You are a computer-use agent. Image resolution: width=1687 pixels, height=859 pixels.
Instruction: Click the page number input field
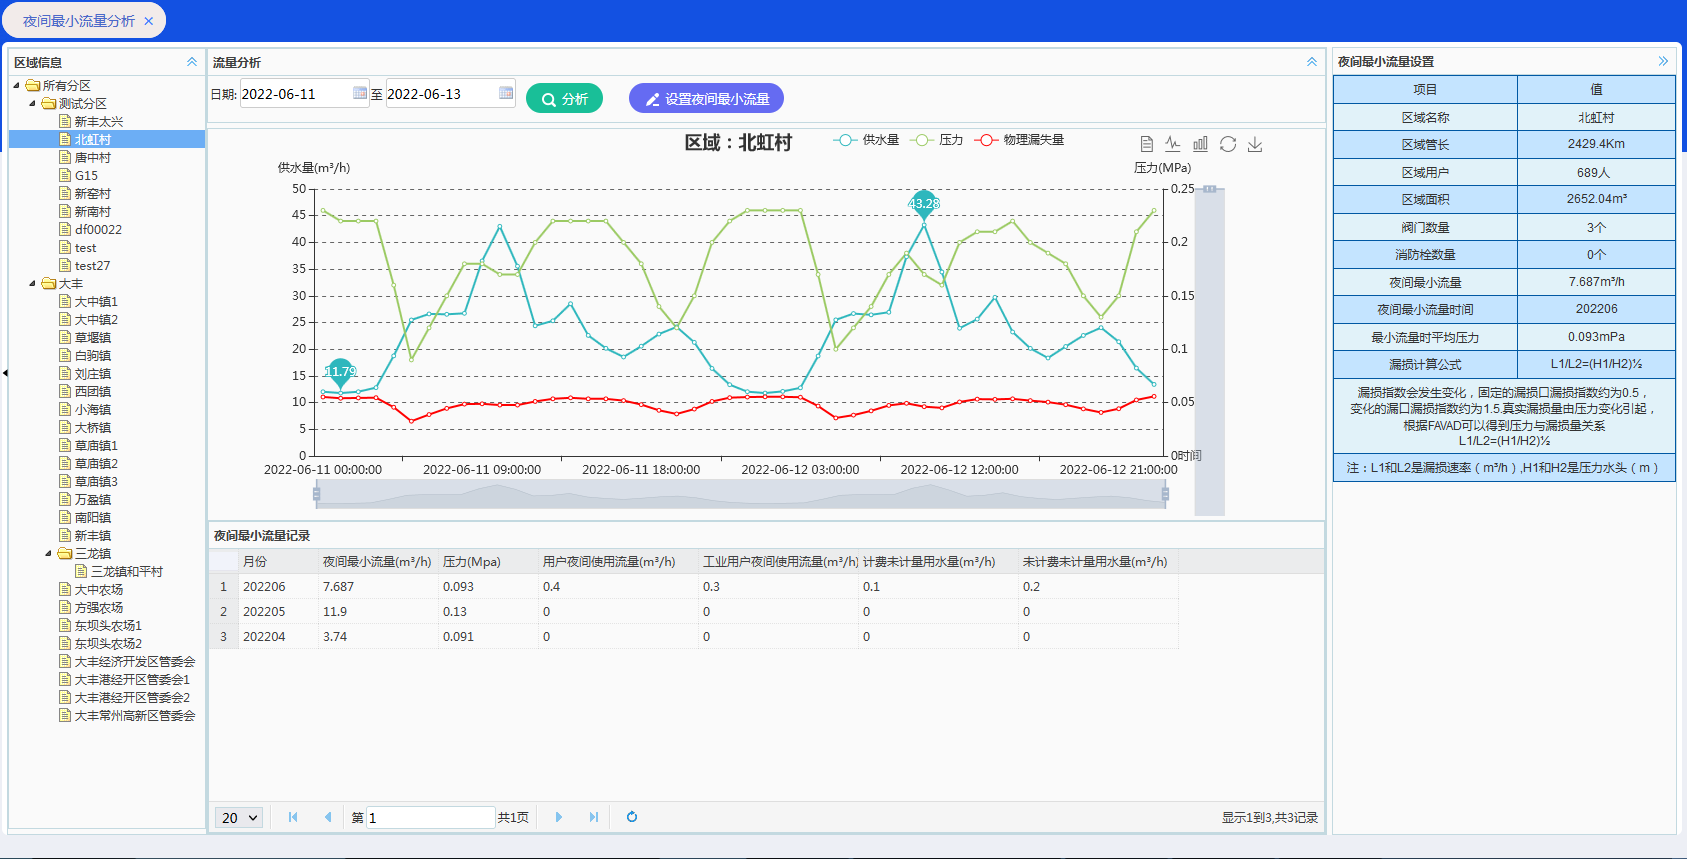pyautogui.click(x=430, y=818)
